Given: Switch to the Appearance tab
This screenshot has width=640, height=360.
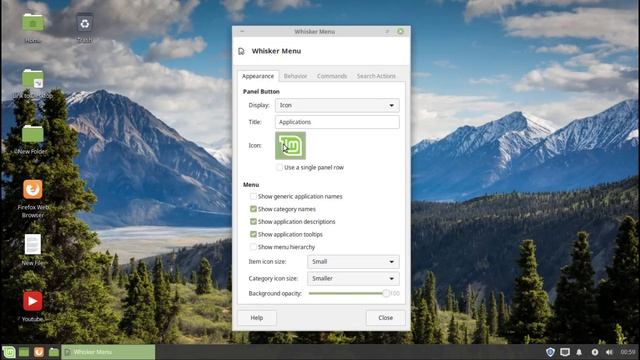Looking at the screenshot, I should (258, 76).
